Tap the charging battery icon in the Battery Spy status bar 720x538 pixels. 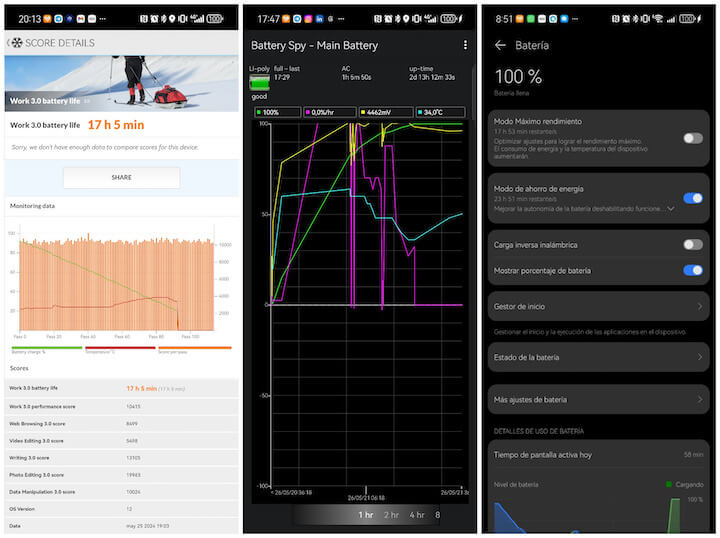[451, 19]
